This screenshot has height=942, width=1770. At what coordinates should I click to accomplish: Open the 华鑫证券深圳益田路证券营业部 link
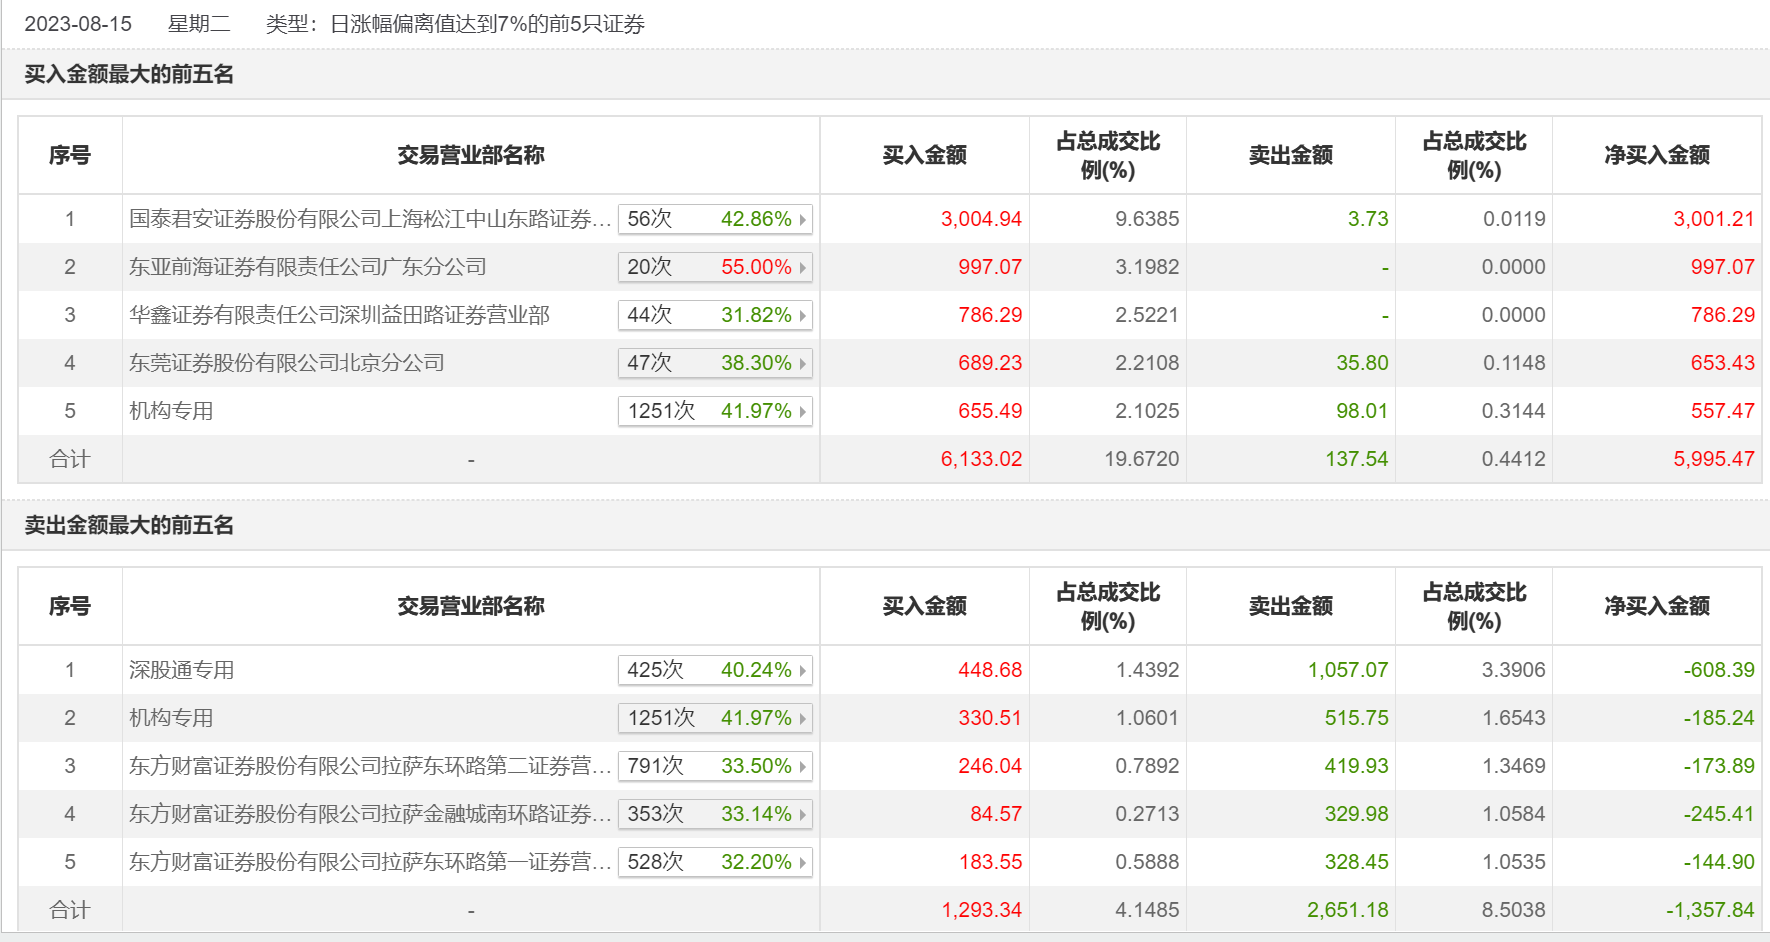click(339, 315)
